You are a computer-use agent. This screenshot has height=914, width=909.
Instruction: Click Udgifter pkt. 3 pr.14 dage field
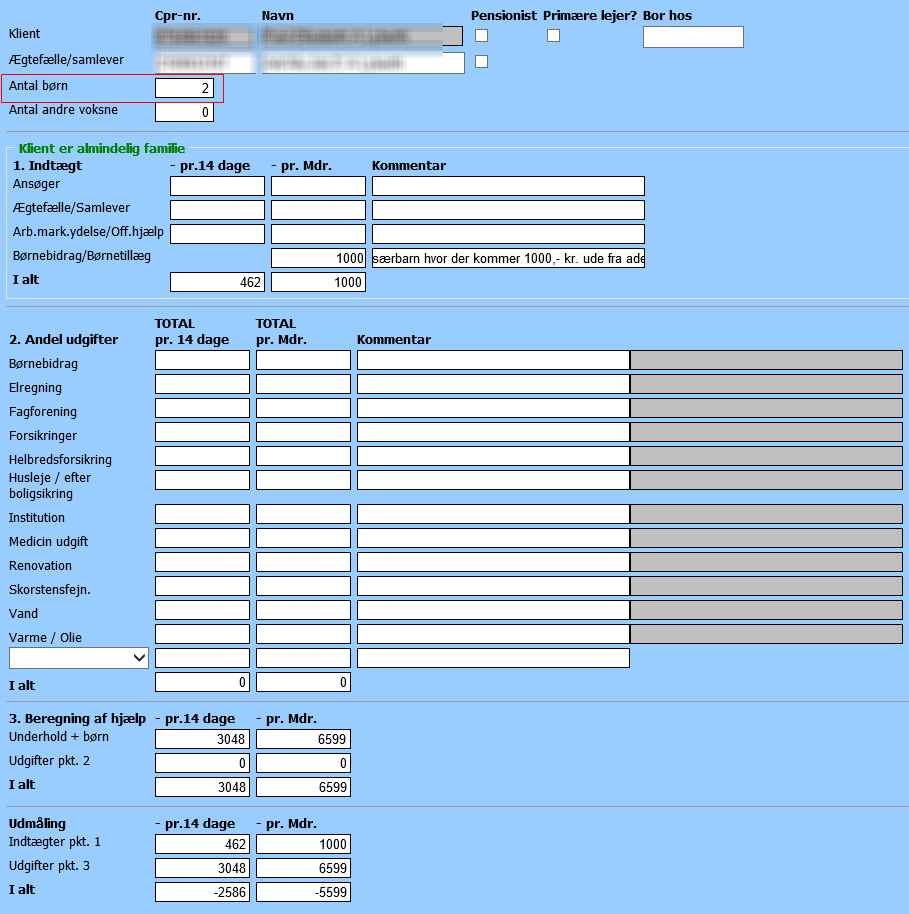tap(202, 868)
